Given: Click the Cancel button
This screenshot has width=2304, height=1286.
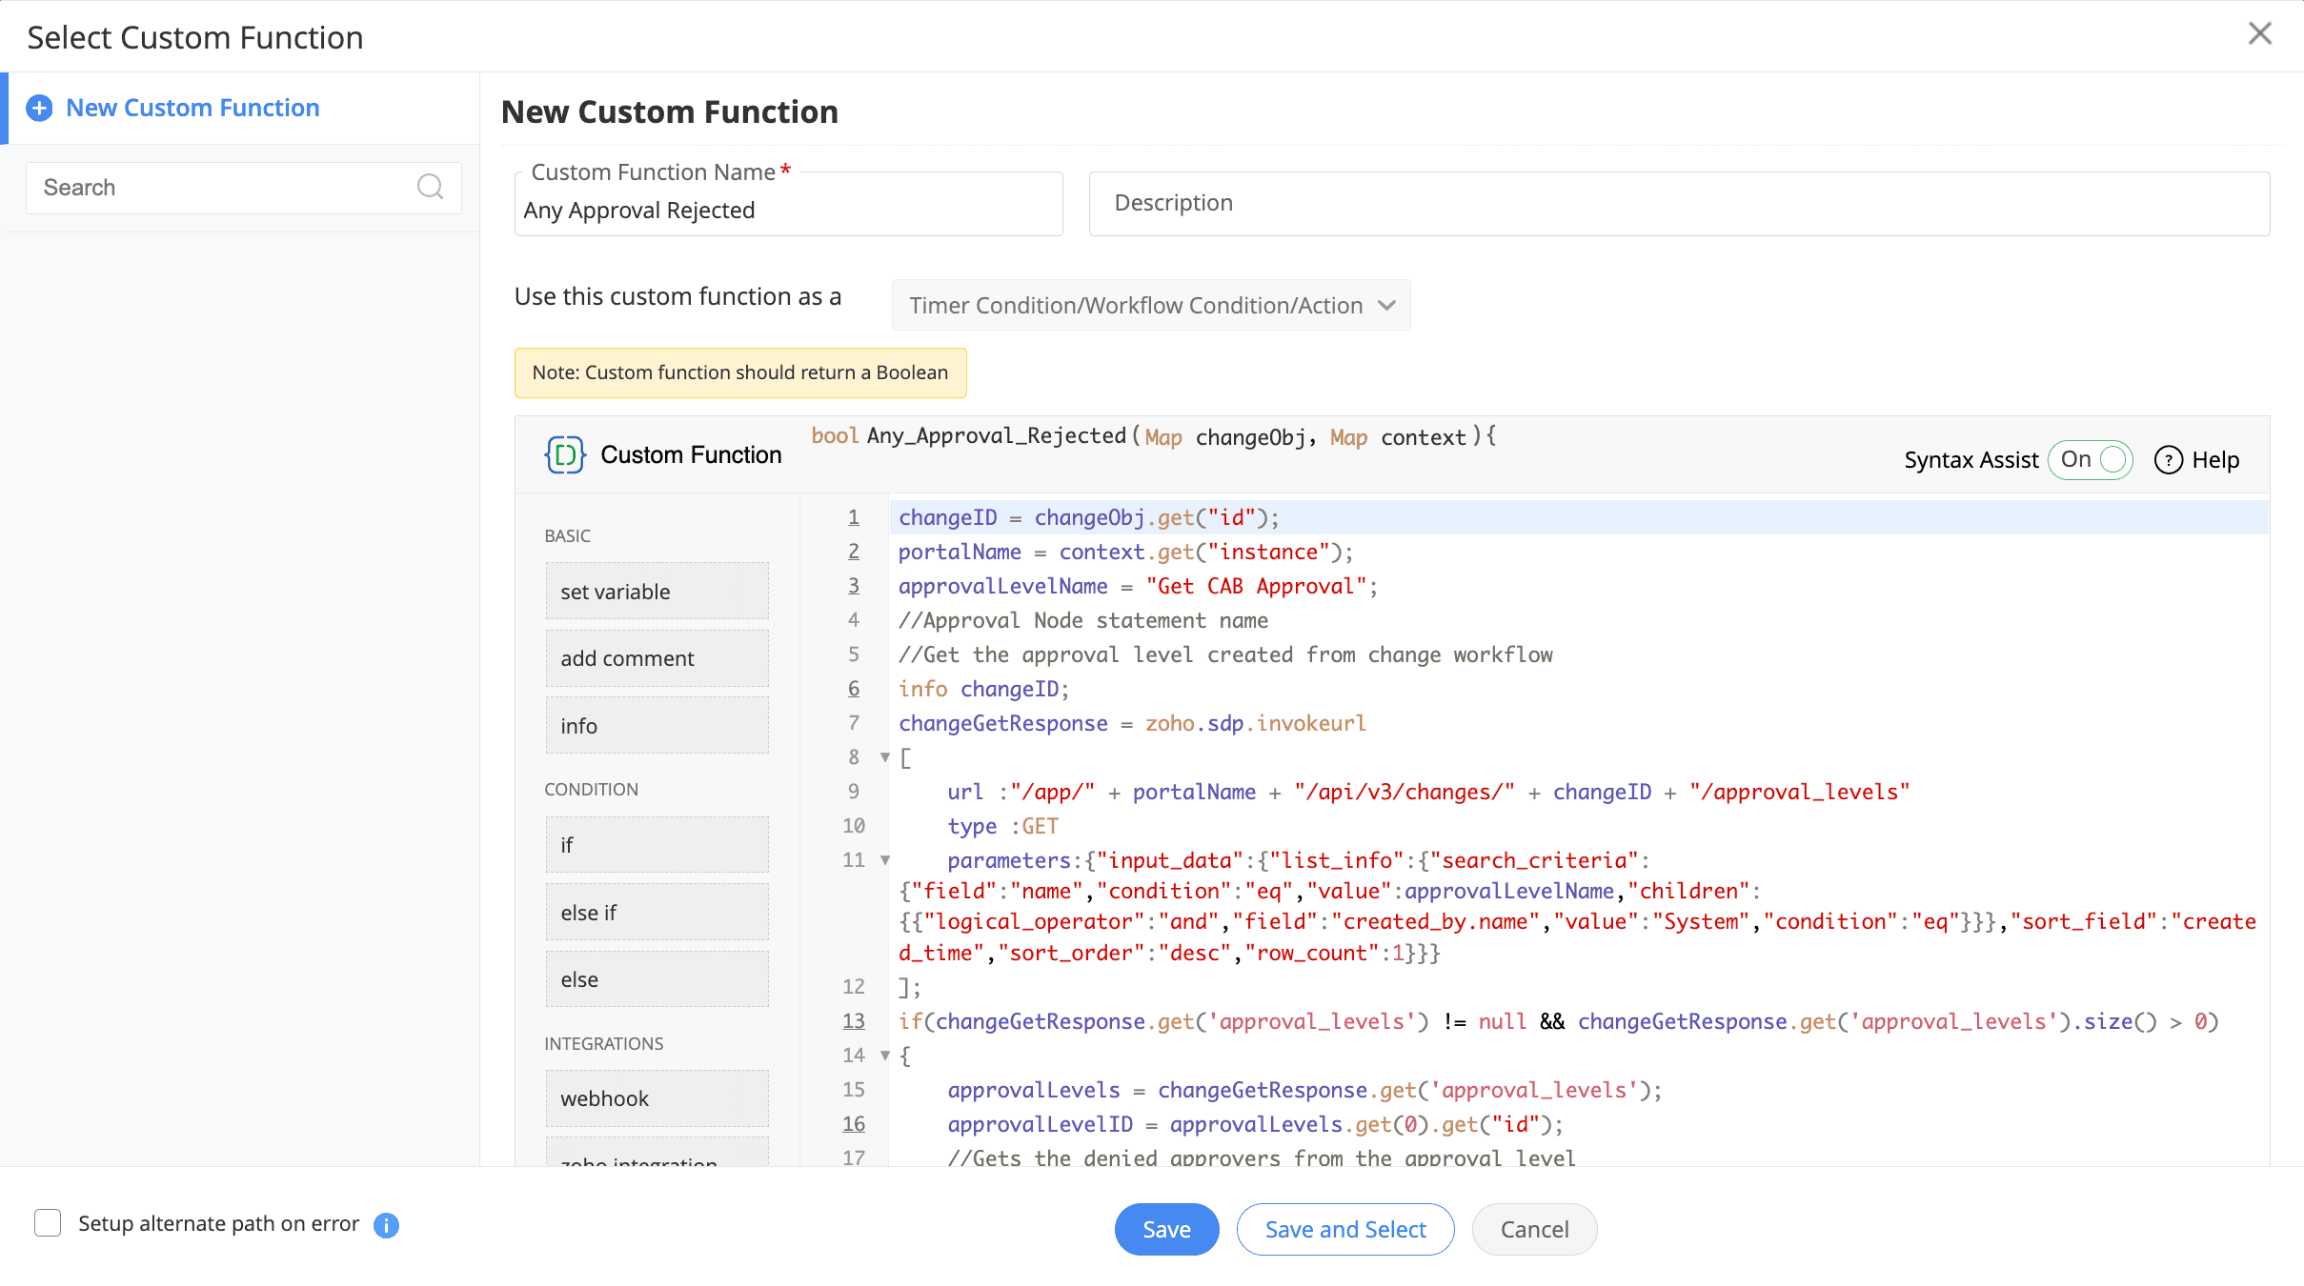Looking at the screenshot, I should (x=1534, y=1229).
